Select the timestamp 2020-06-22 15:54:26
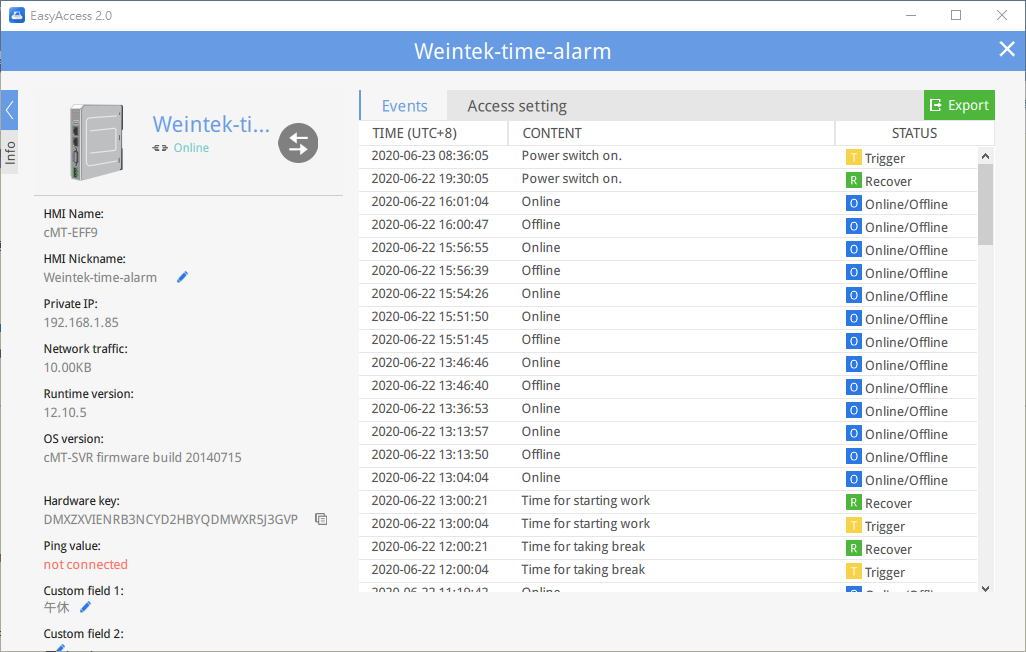This screenshot has height=652, width=1026. click(x=430, y=293)
